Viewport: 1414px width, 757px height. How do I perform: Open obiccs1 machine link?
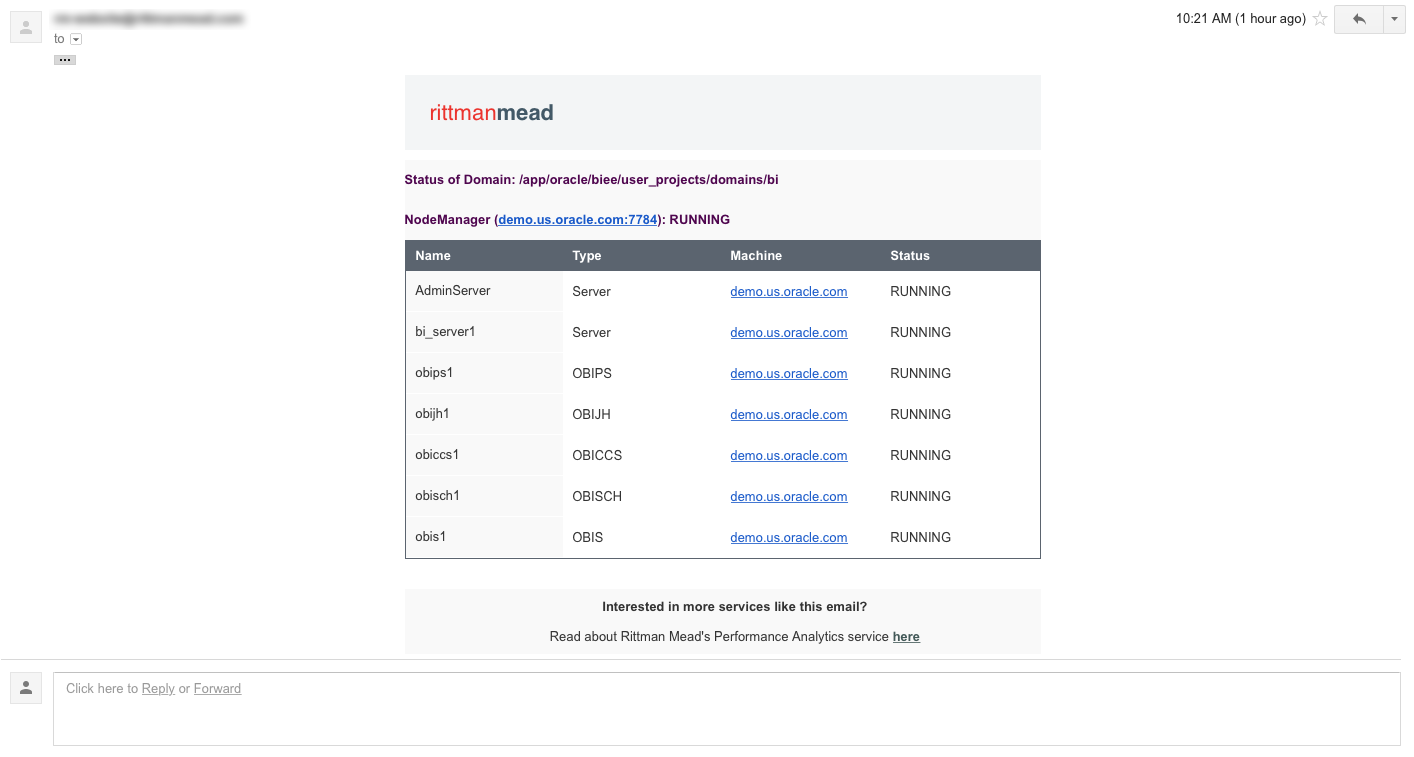(789, 456)
